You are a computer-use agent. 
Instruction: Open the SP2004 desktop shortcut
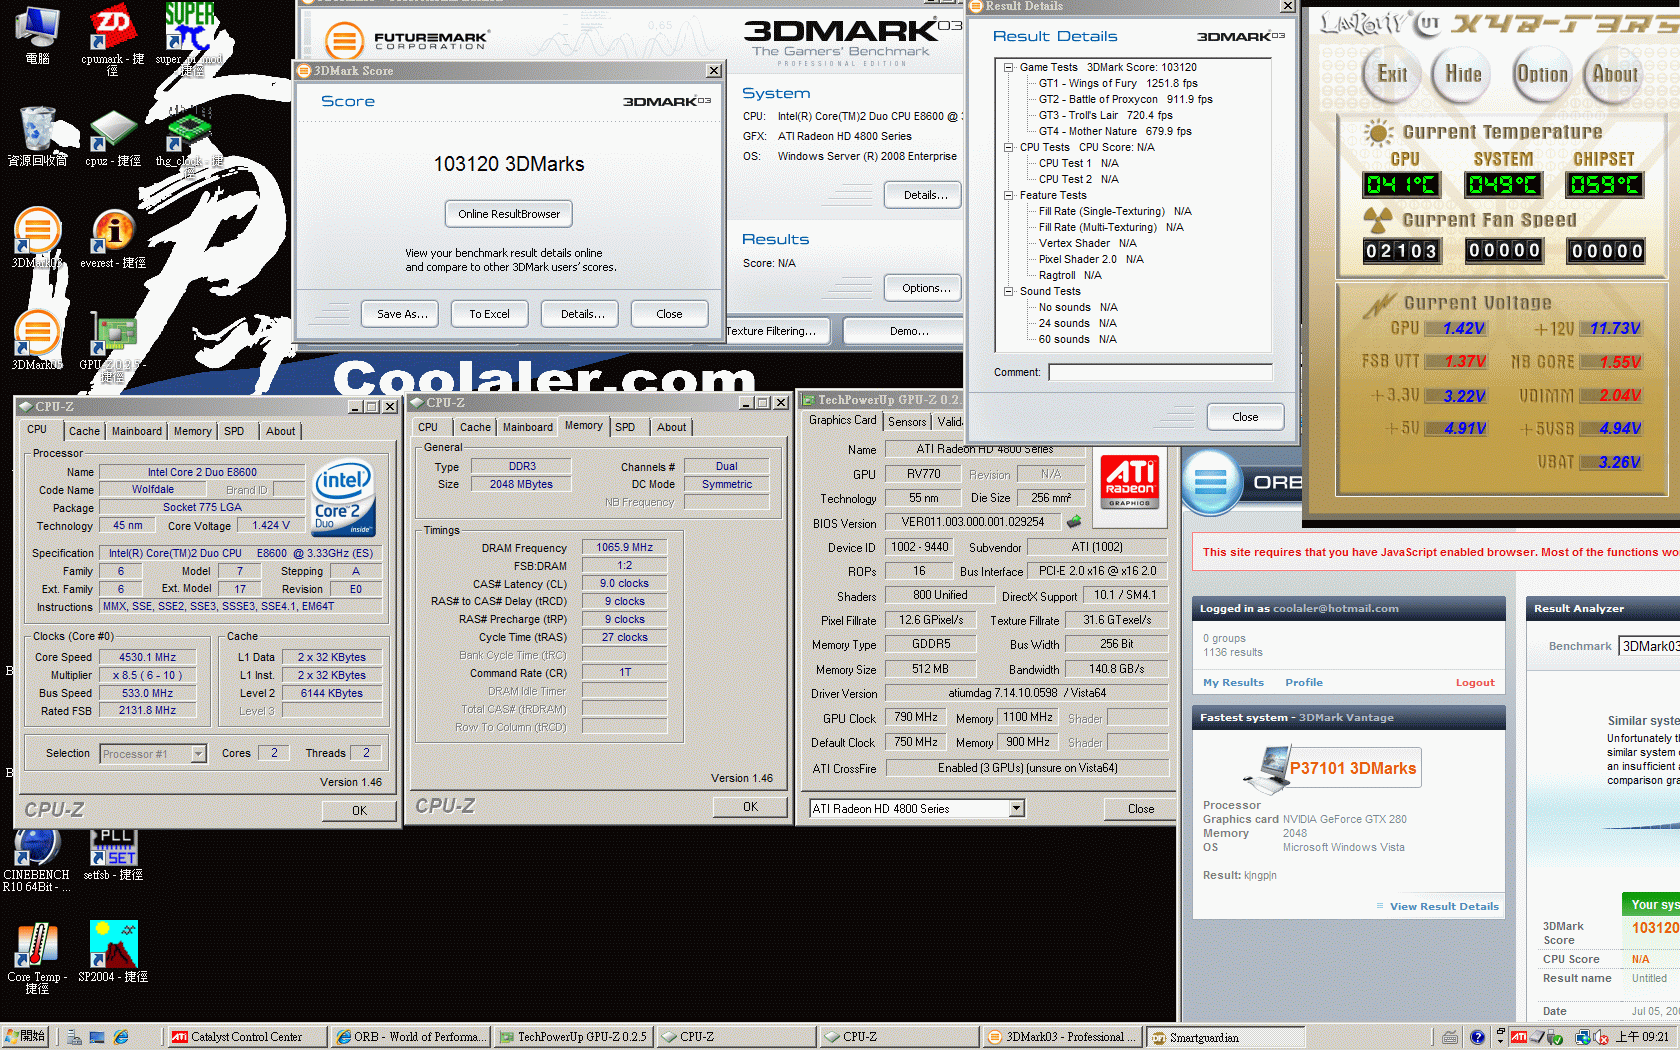(113, 951)
